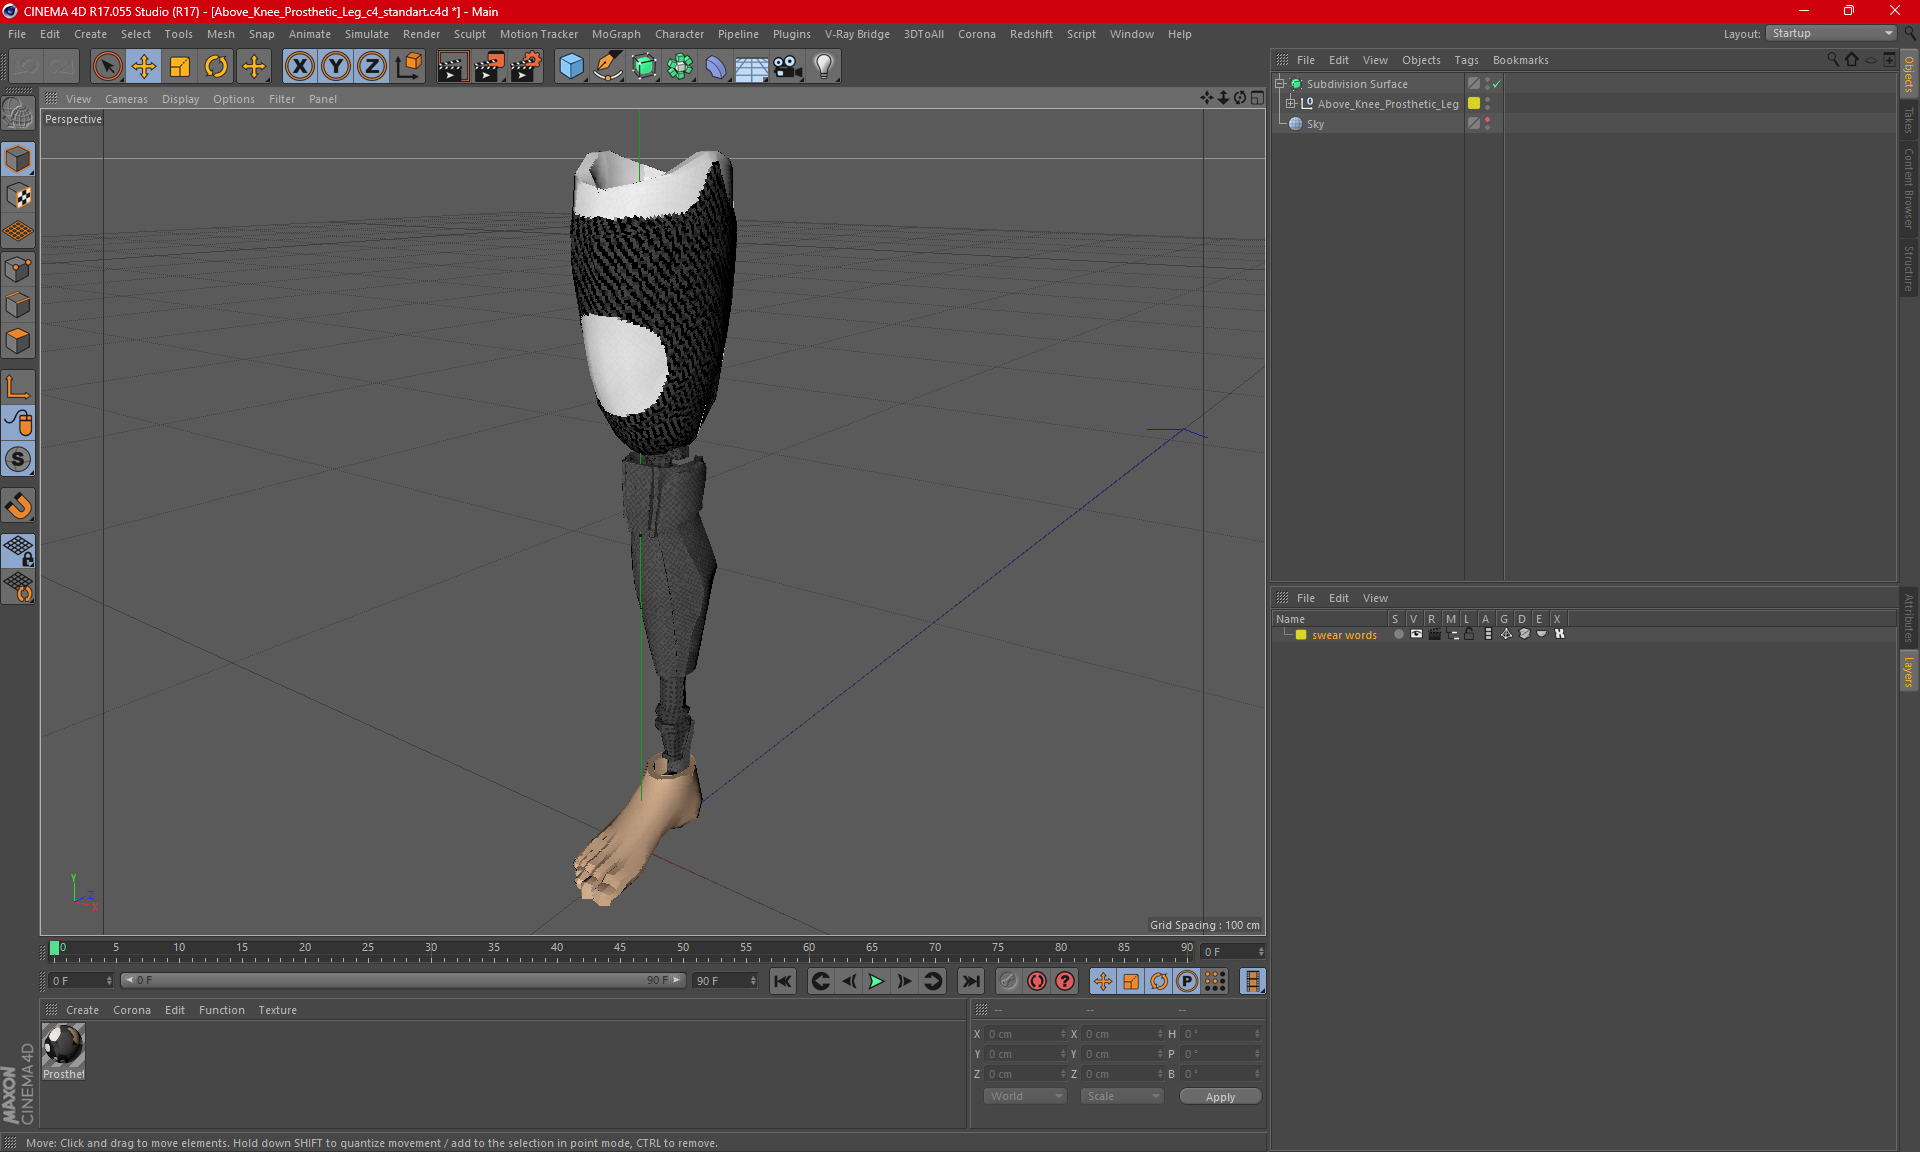1920x1152 pixels.
Task: Open the MoGraph menu
Action: tap(616, 34)
